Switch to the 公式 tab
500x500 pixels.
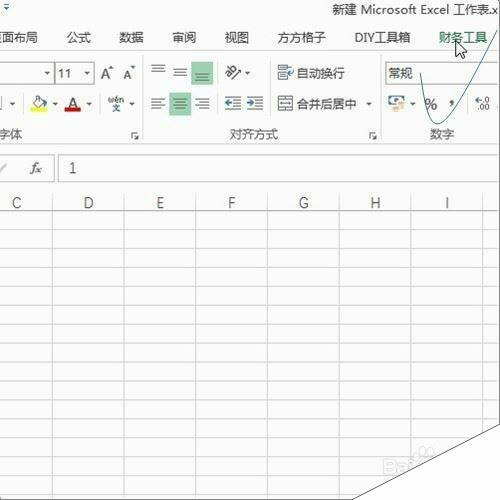click(x=79, y=38)
